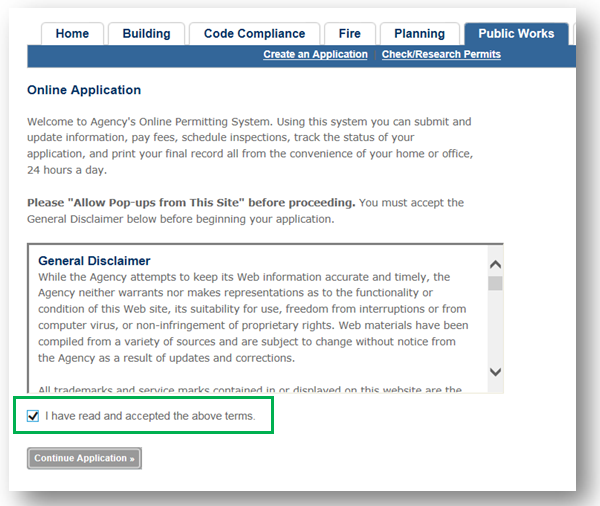Open the Planning tab
The width and height of the screenshot is (600, 506).
point(419,34)
